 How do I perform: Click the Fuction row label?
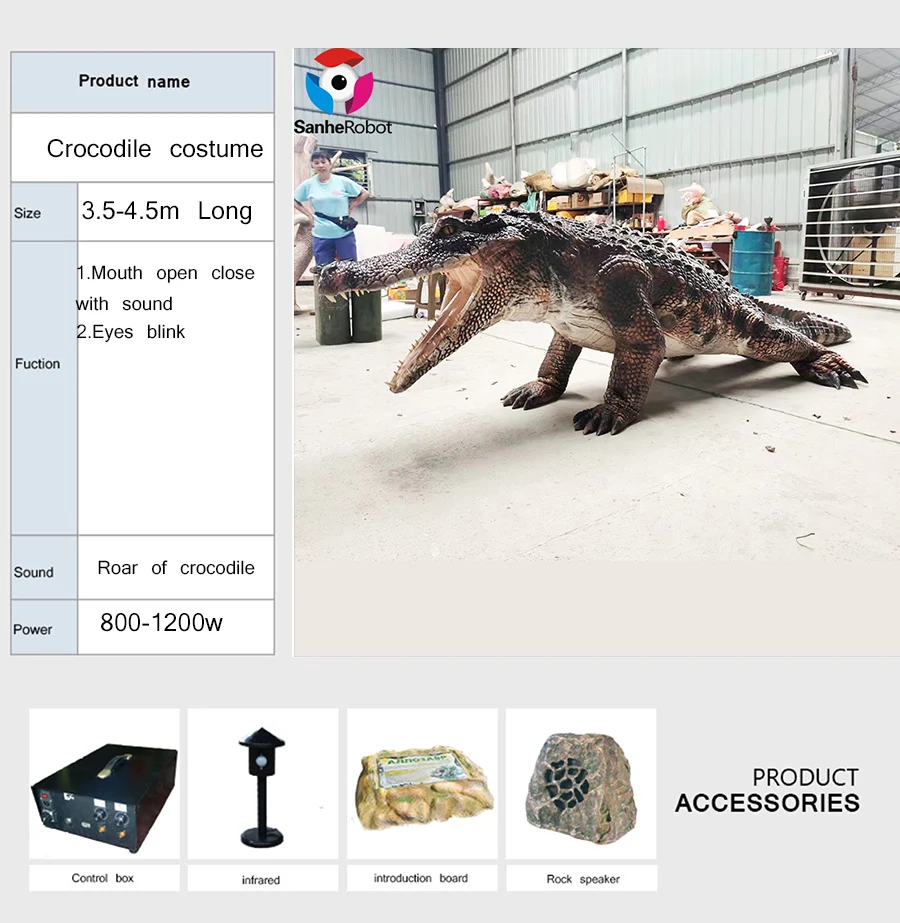(38, 364)
